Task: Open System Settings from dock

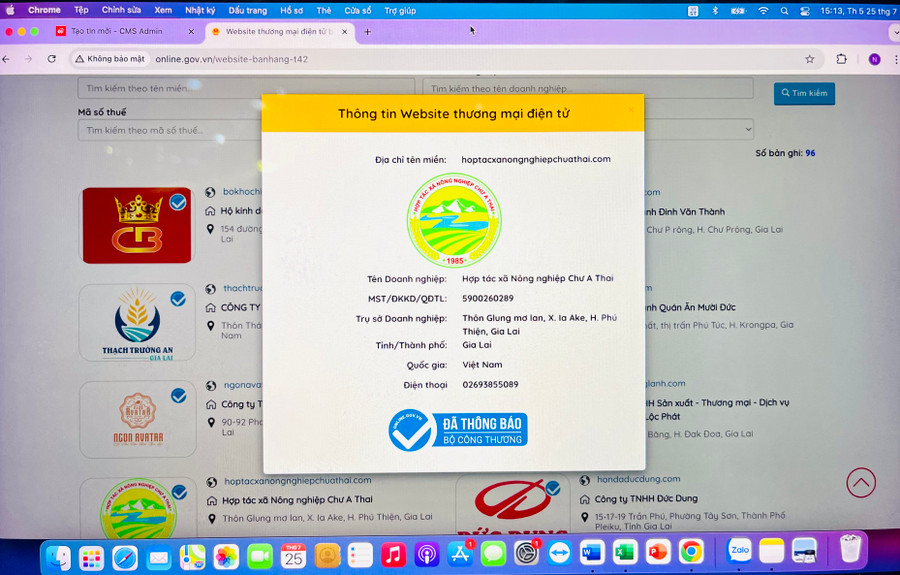Action: point(526,554)
